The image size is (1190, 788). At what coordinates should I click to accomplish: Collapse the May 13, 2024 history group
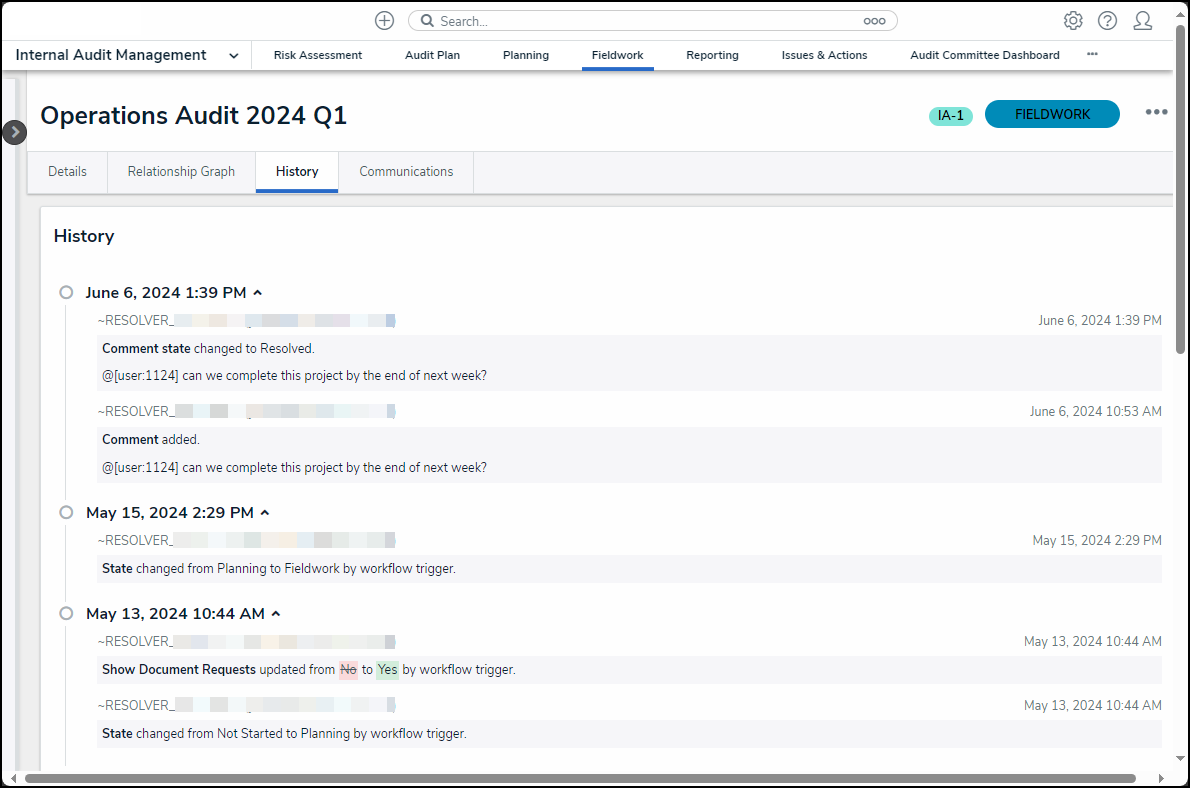pos(276,614)
